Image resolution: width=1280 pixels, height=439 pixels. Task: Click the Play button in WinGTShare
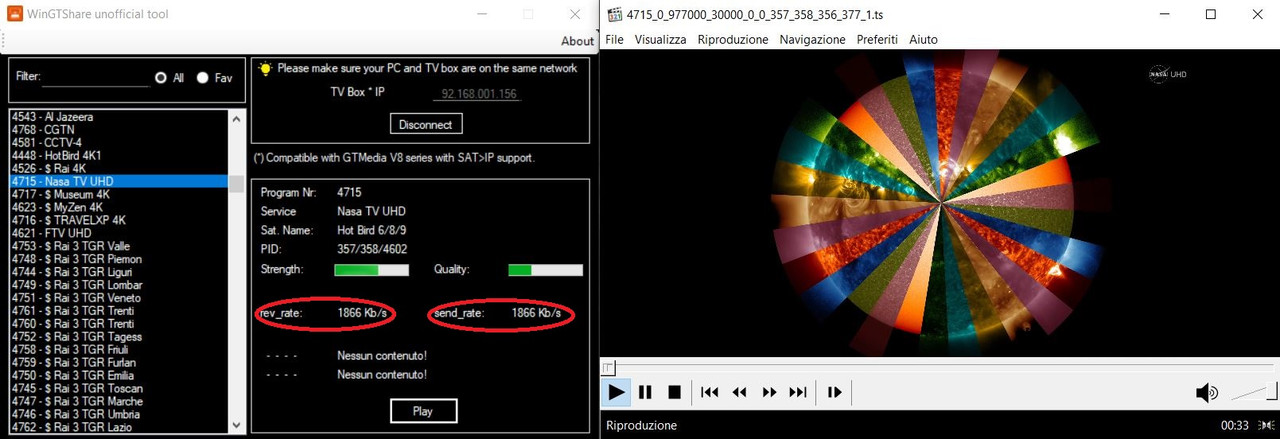(x=423, y=411)
